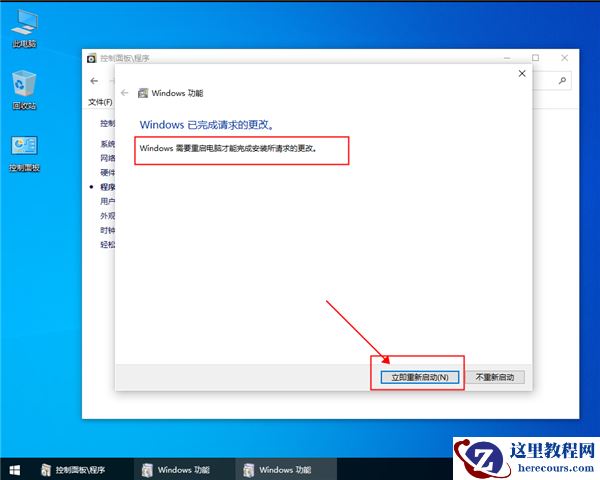Open the Control Panel desktop icon

(24, 154)
